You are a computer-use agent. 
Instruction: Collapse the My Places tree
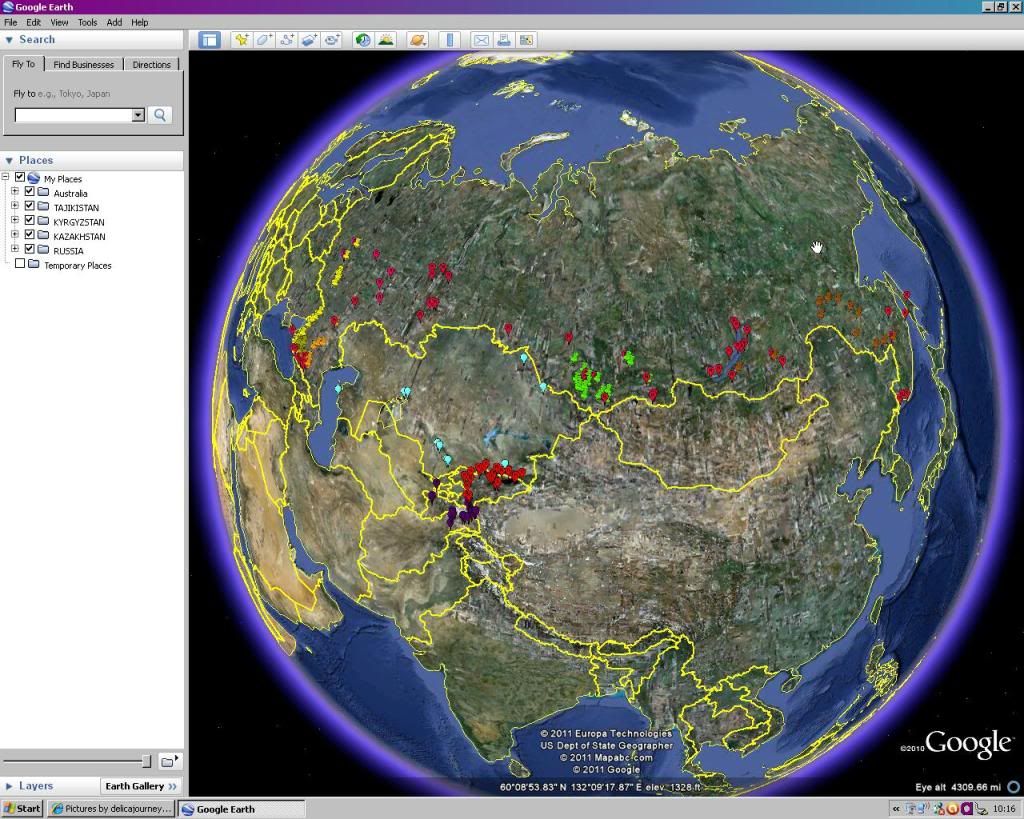[x=5, y=177]
